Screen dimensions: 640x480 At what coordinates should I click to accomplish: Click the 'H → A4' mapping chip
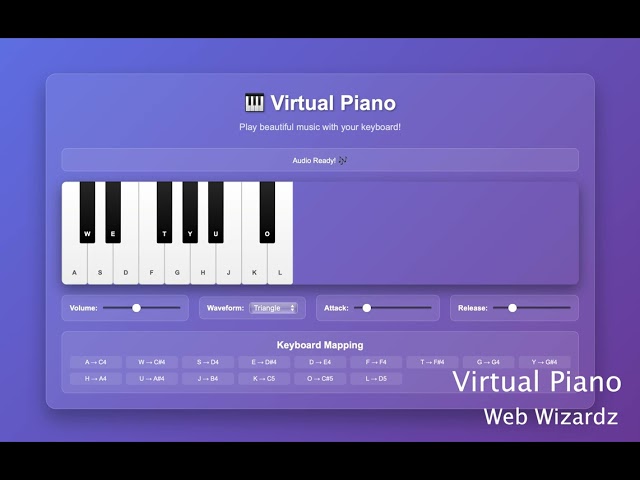click(x=96, y=379)
